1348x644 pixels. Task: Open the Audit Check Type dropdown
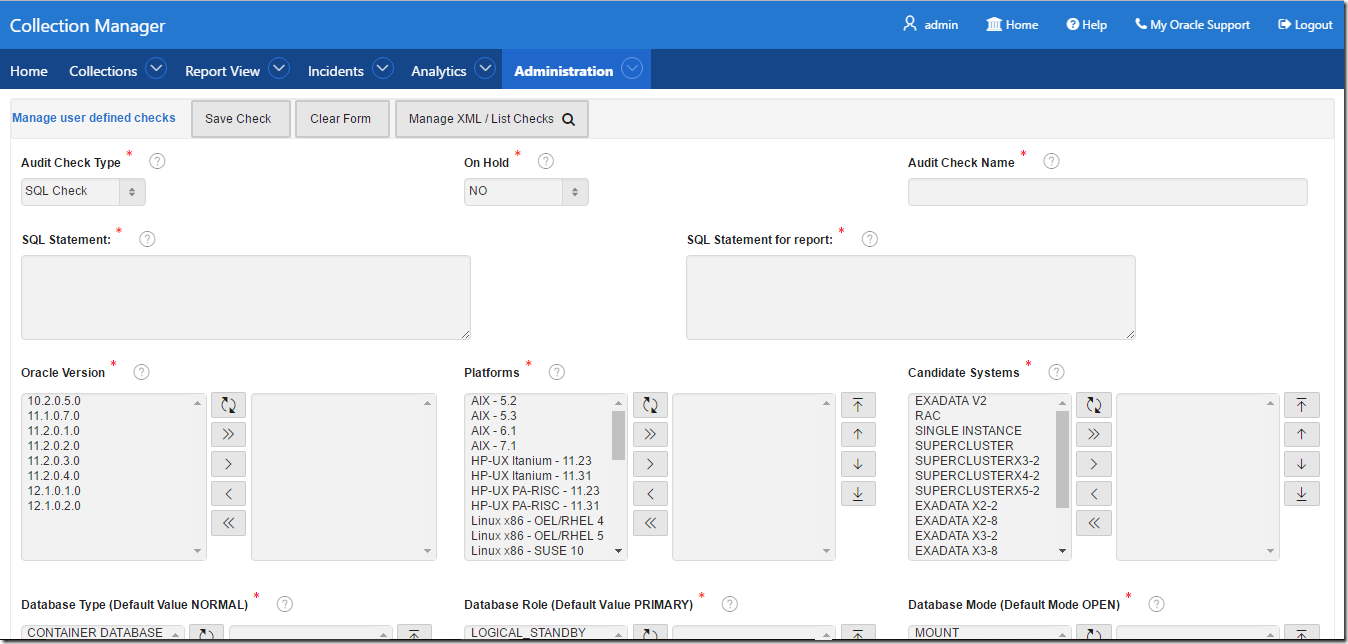[83, 191]
